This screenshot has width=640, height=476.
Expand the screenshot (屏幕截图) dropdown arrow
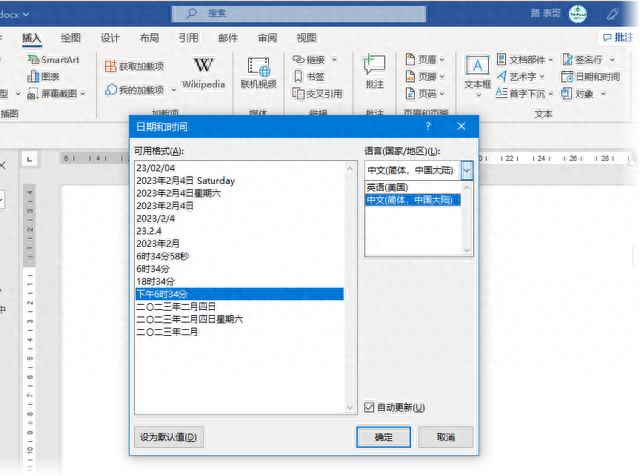83,93
